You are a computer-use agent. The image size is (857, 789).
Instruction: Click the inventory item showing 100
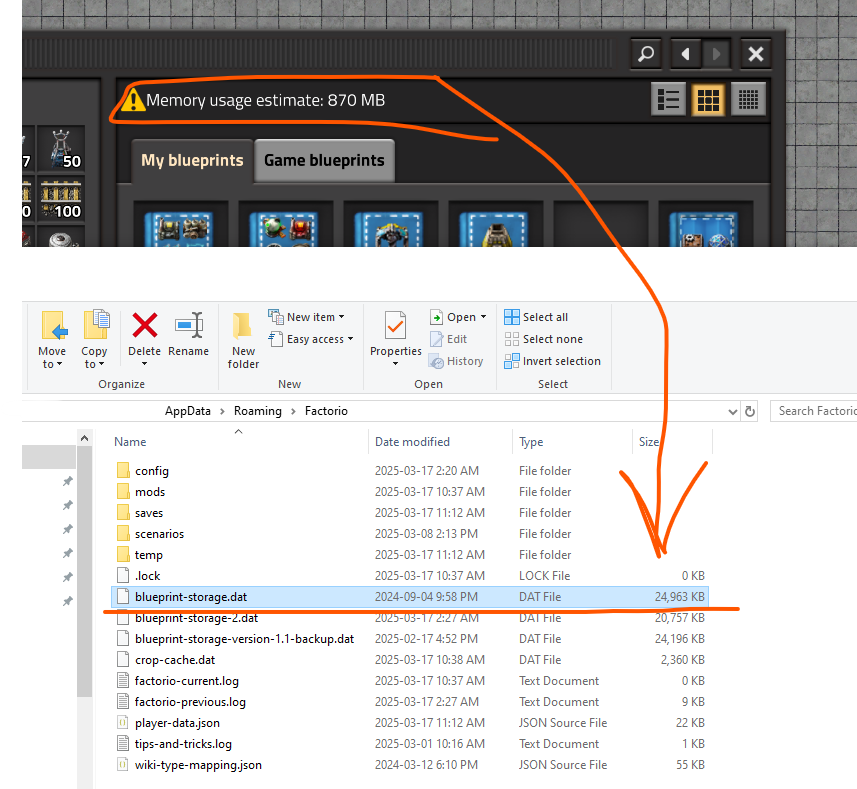click(x=61, y=198)
